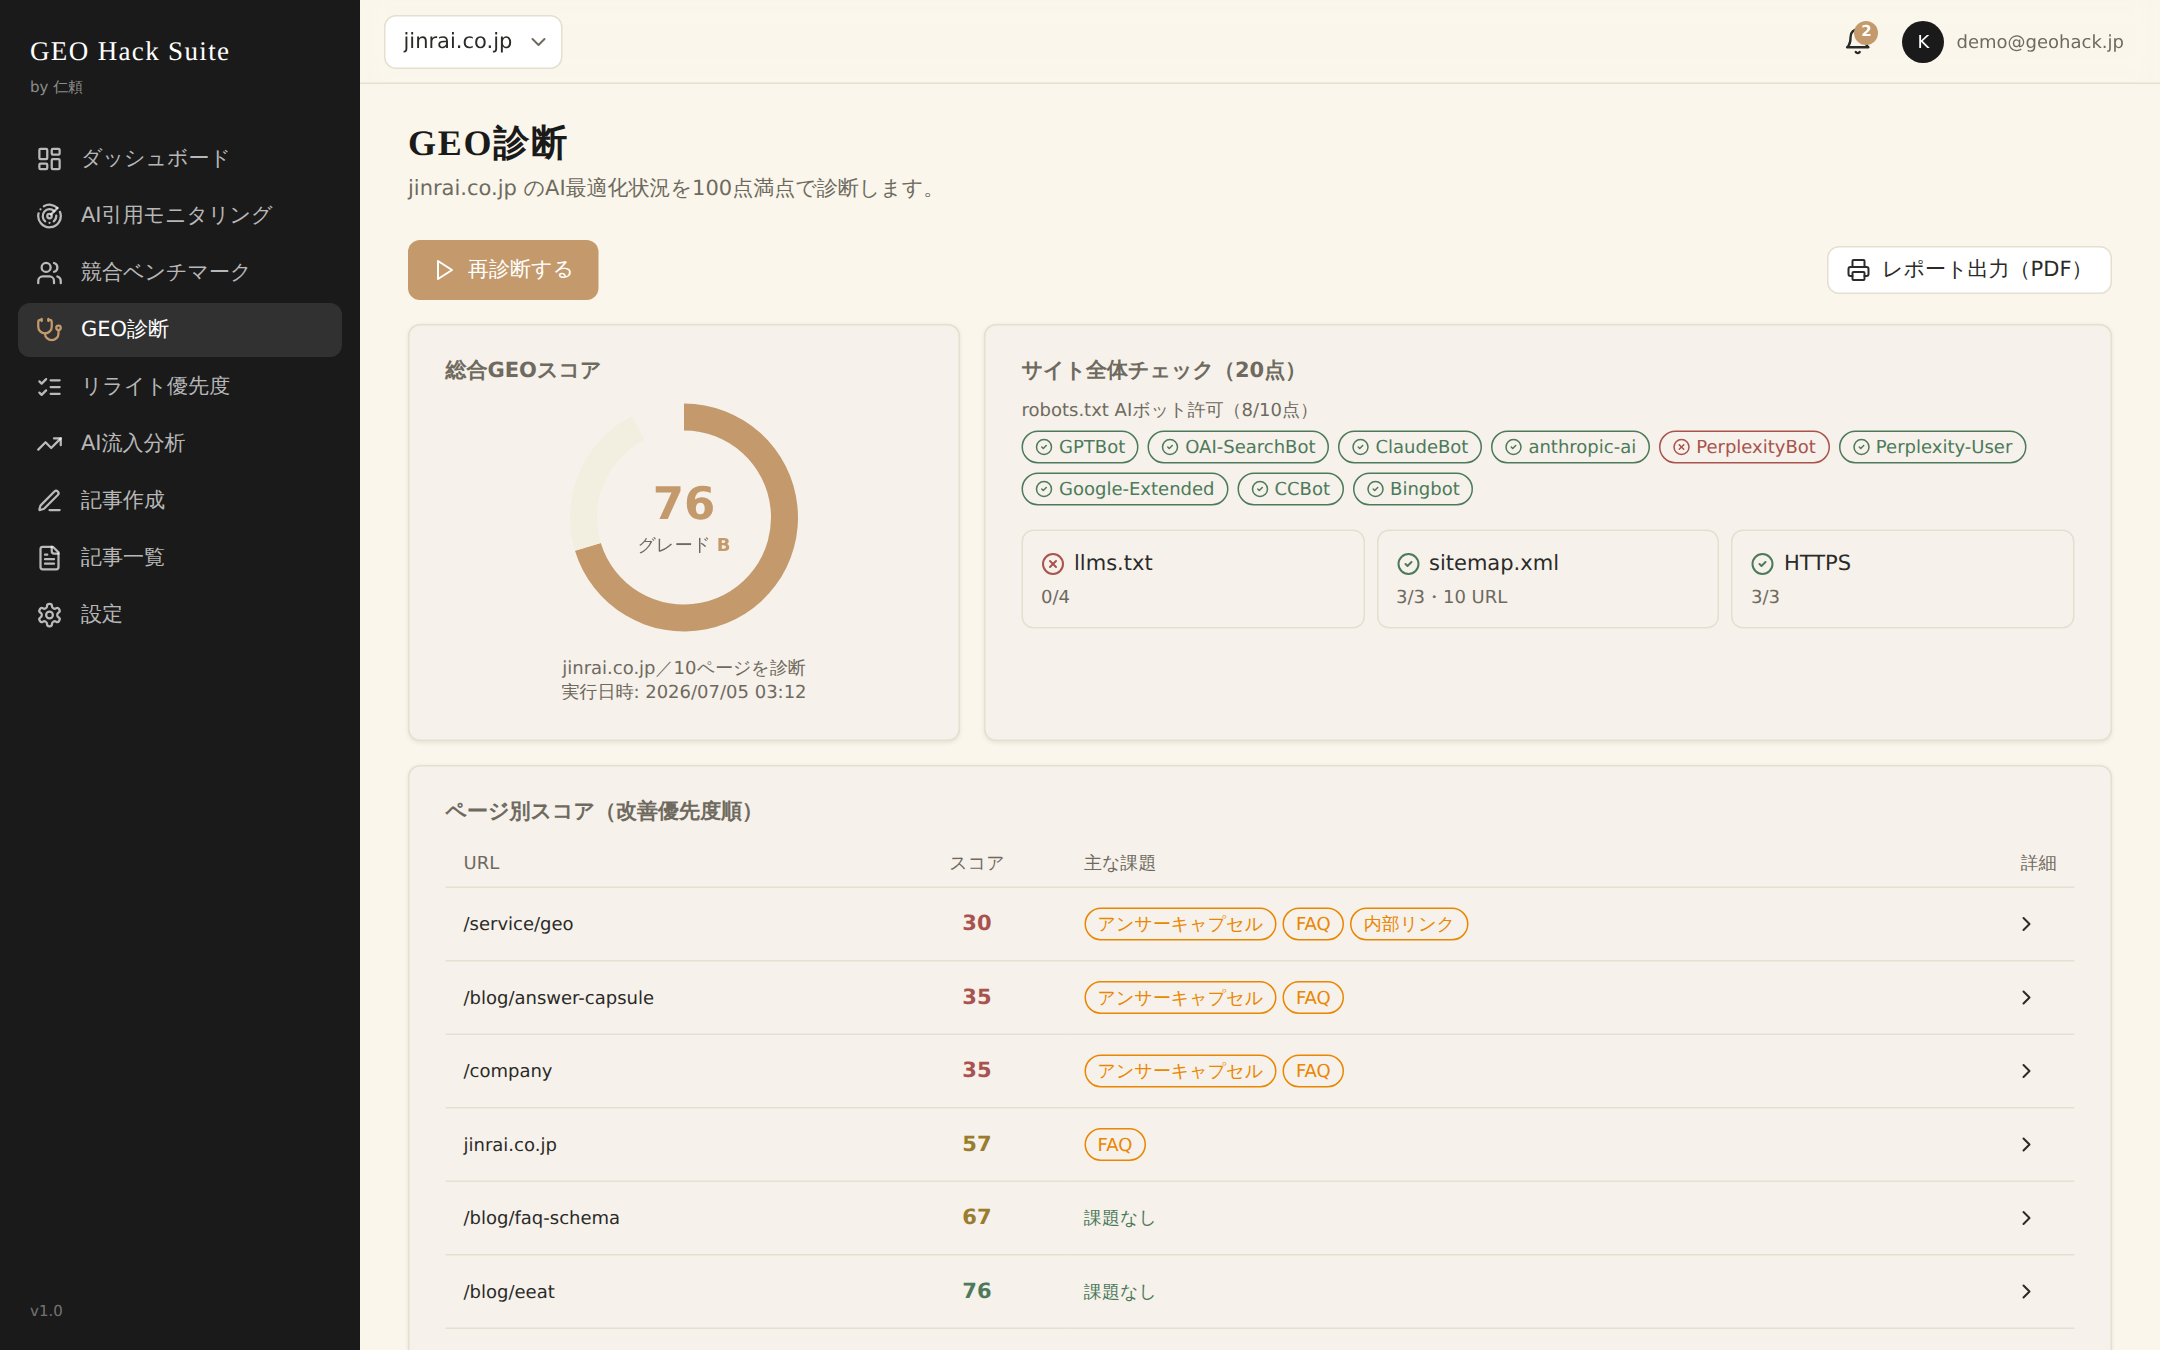Click the URL column header
The height and width of the screenshot is (1350, 2160).
[x=481, y=863]
